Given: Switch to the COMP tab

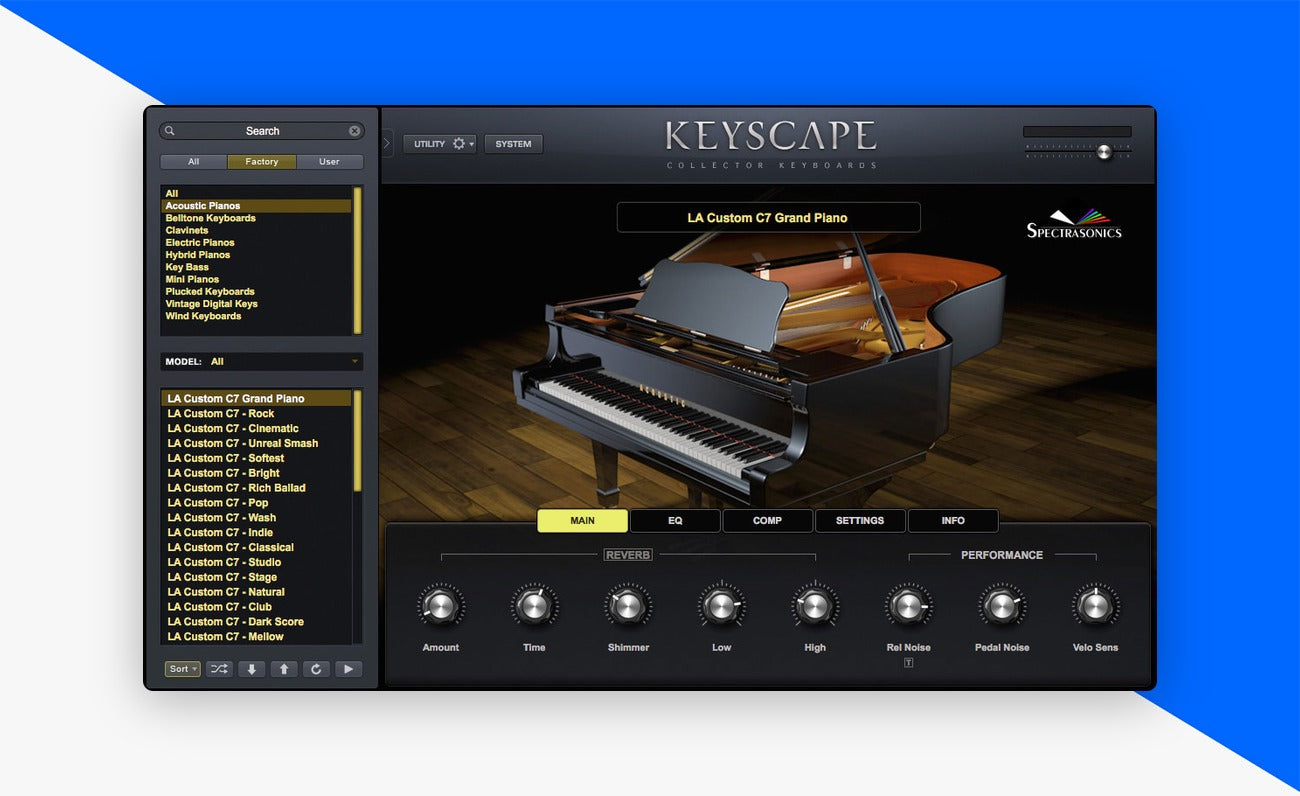Looking at the screenshot, I should [767, 521].
